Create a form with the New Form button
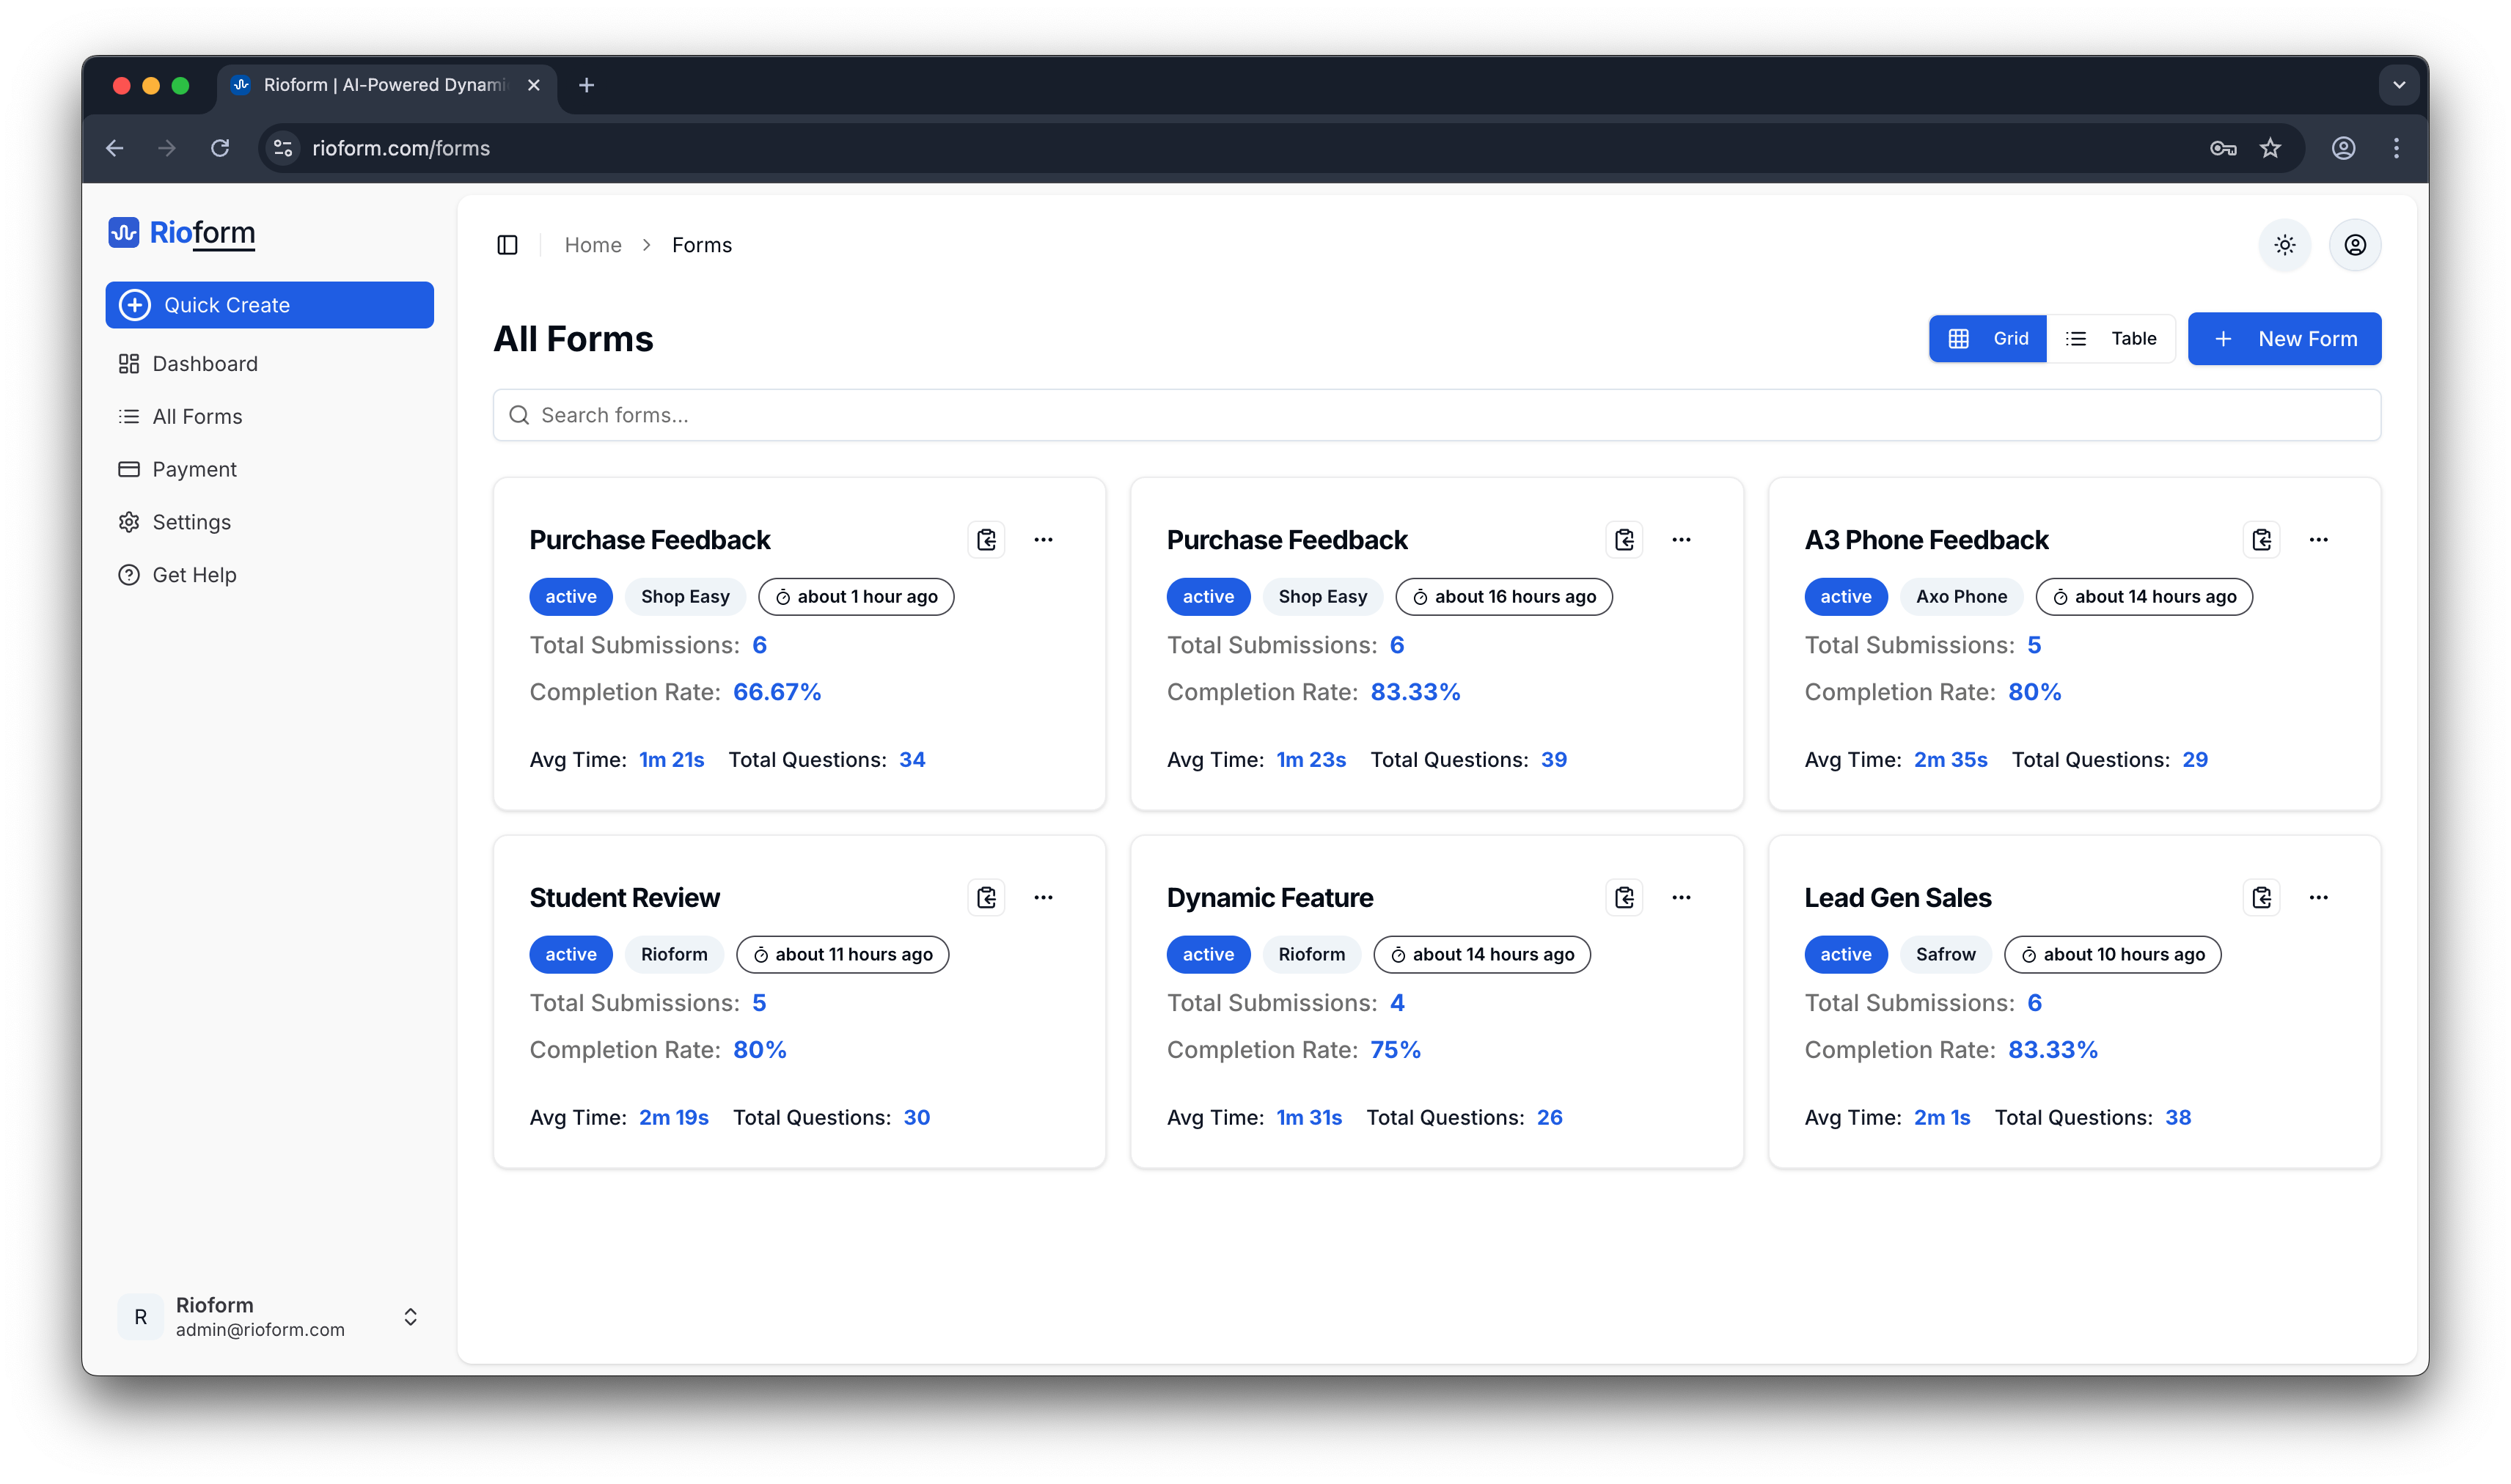The image size is (2511, 1484). (x=2285, y=338)
